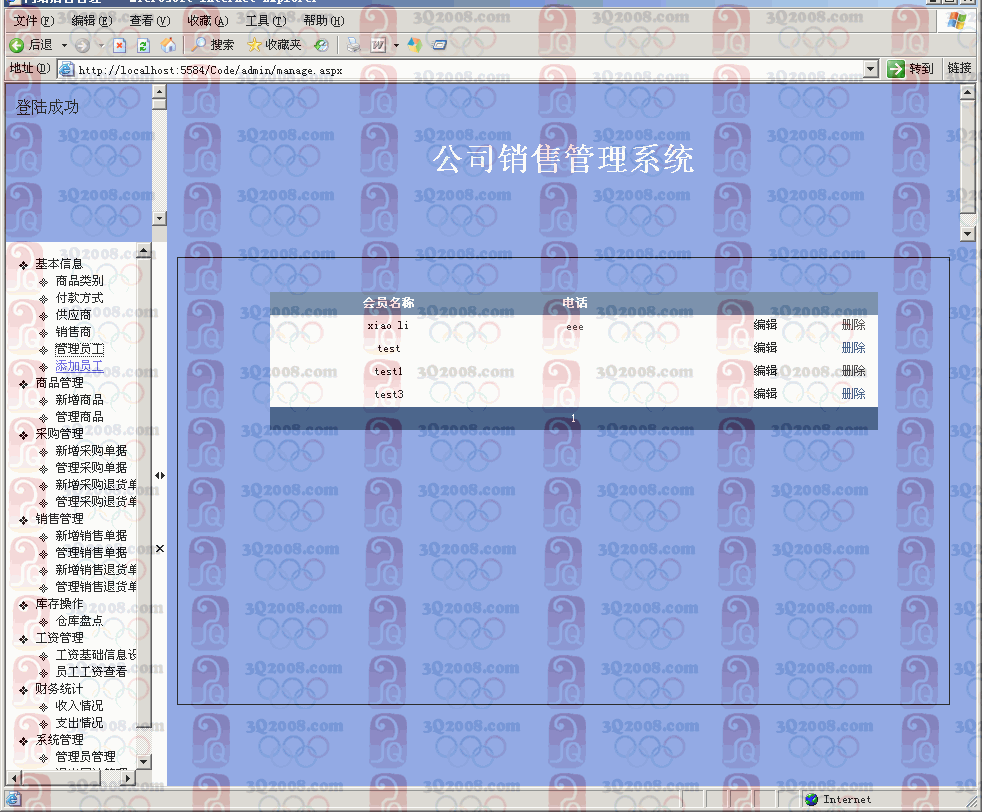Click the Search (搜索) magnifier button
The width and height of the screenshot is (982, 812).
coord(213,45)
